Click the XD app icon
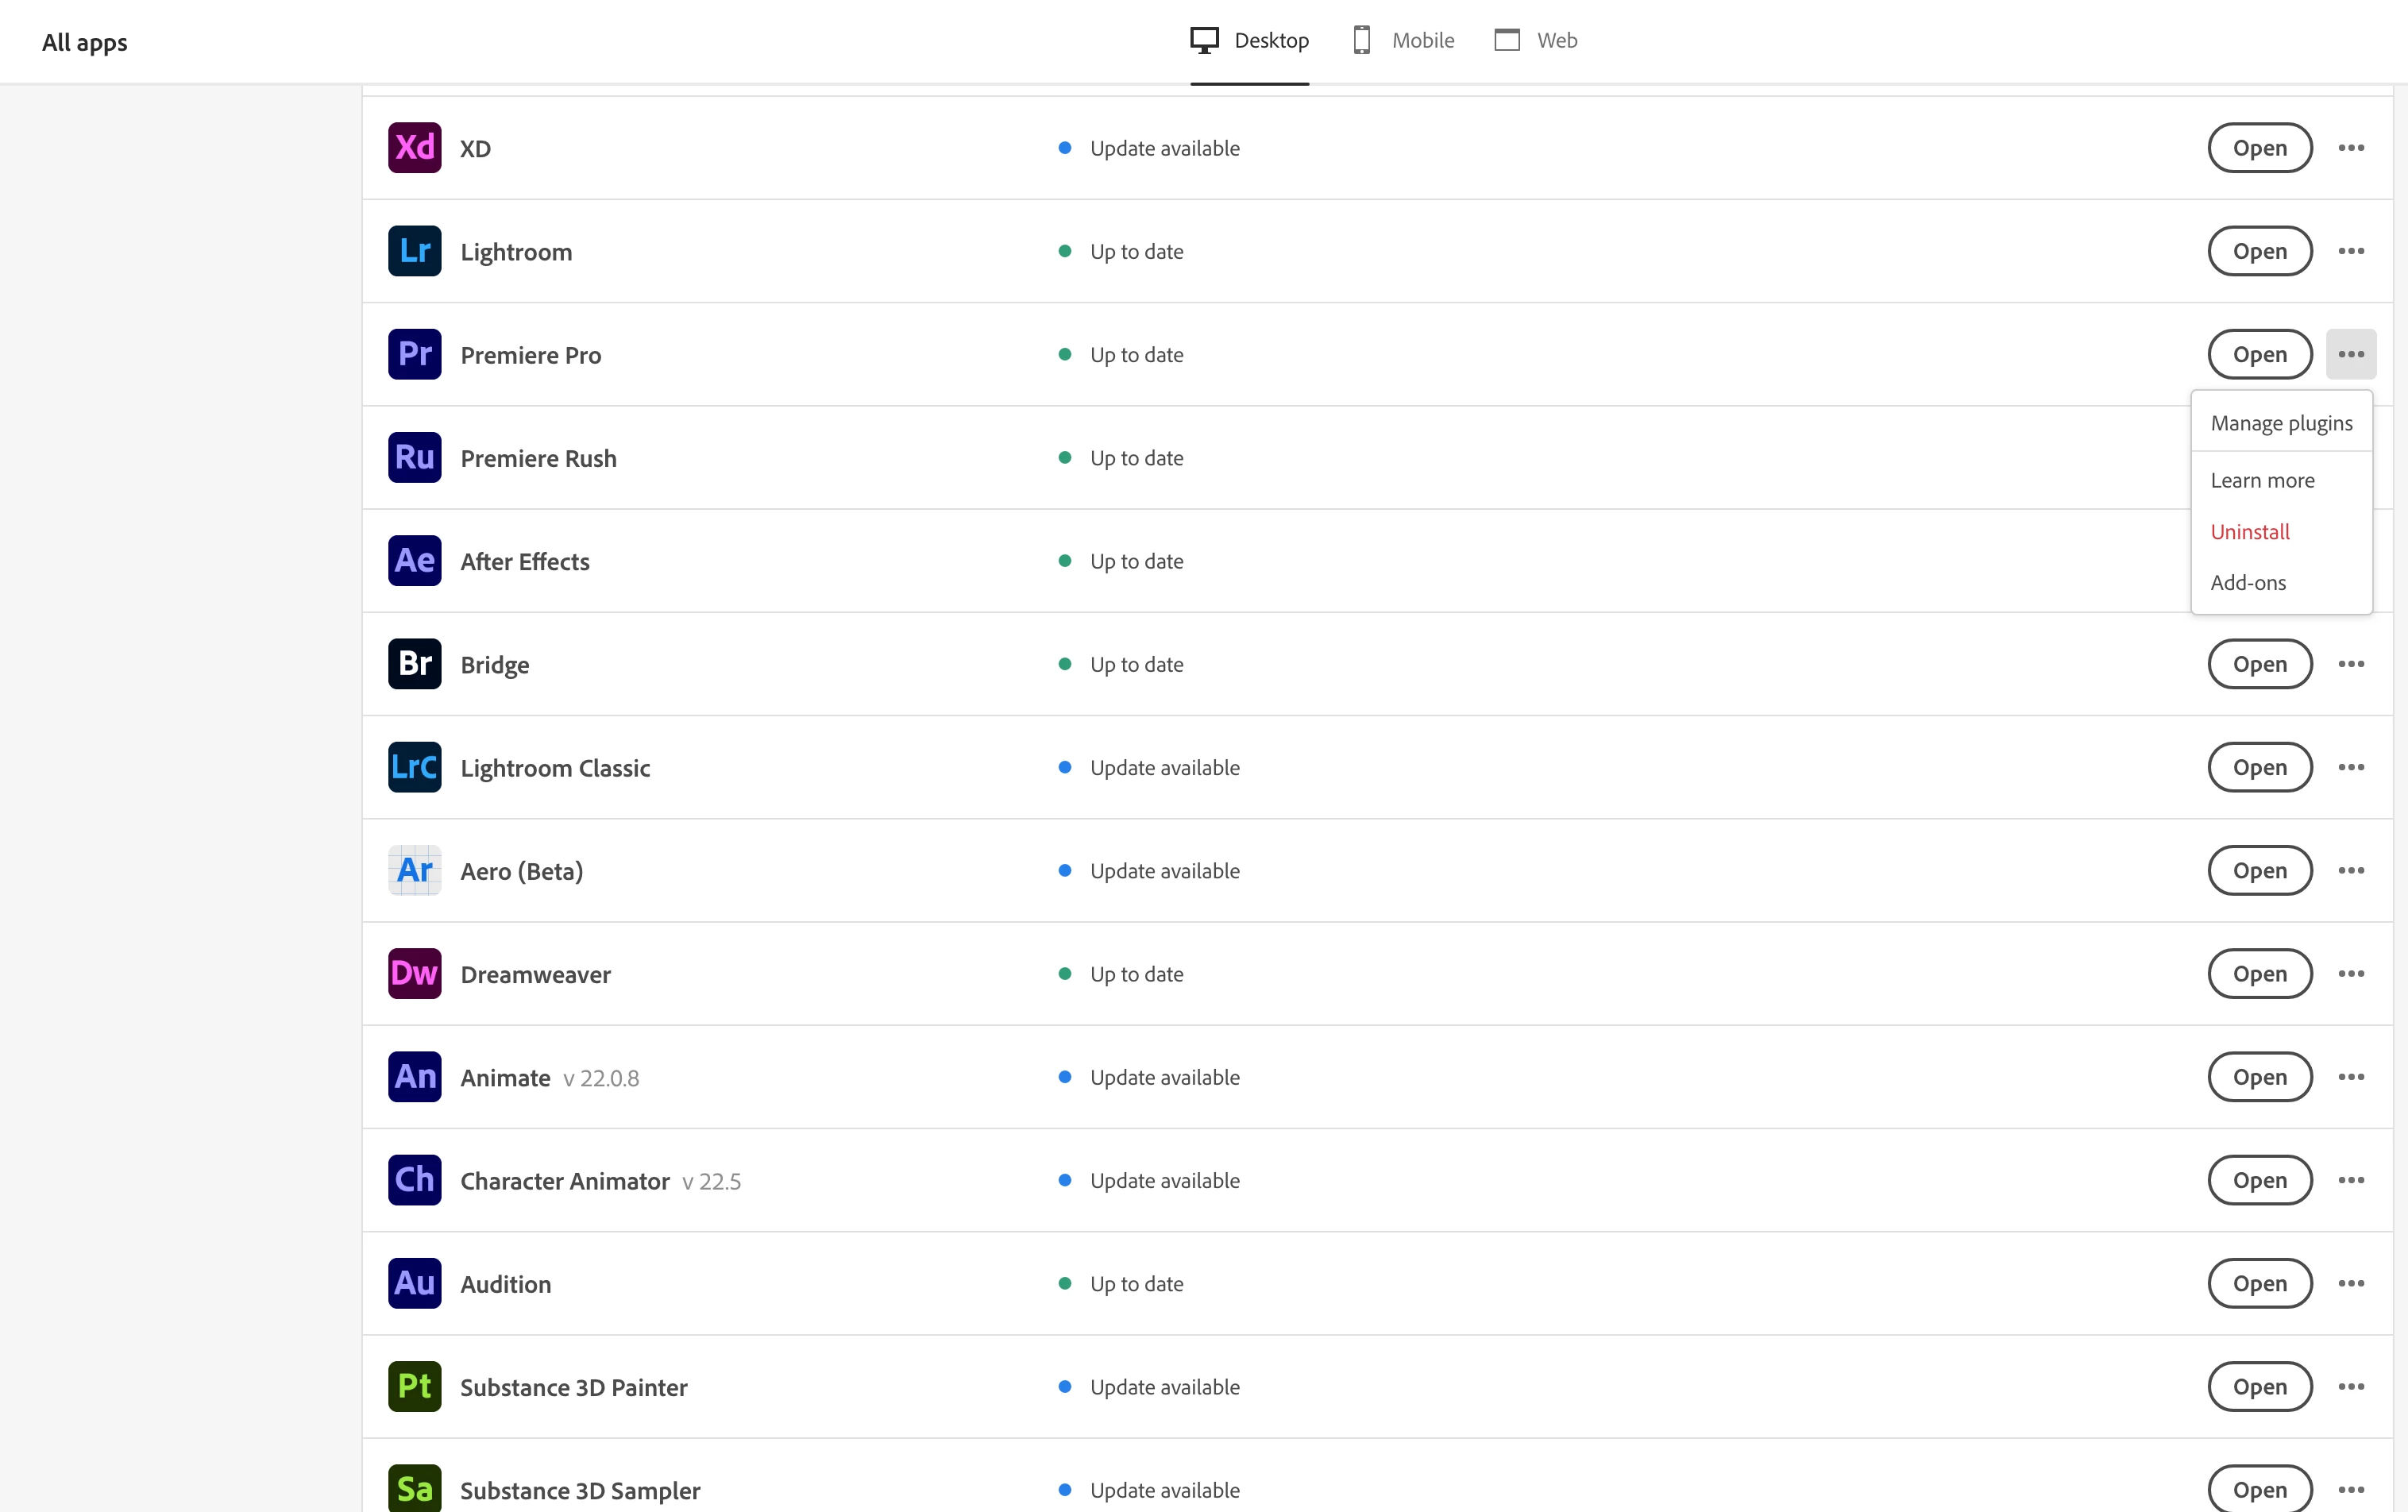The height and width of the screenshot is (1512, 2408). (414, 148)
